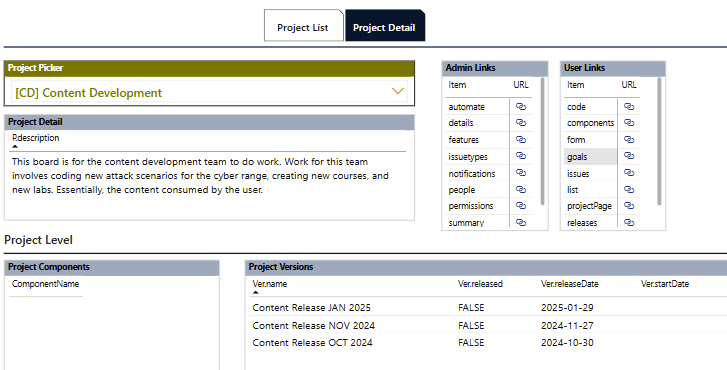The image size is (727, 370).
Task: Open the projectPage user link icon
Action: click(x=629, y=205)
